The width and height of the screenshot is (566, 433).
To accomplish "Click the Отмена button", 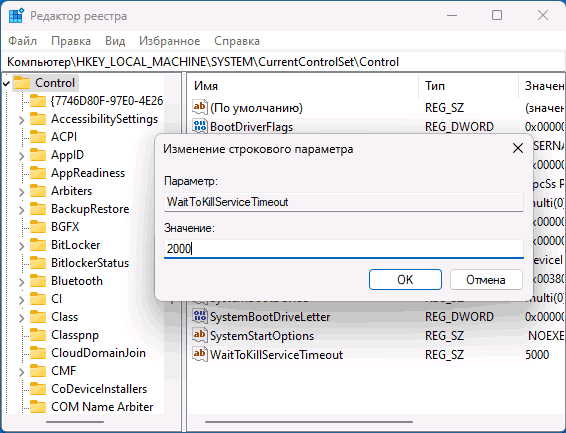I will [x=486, y=279].
